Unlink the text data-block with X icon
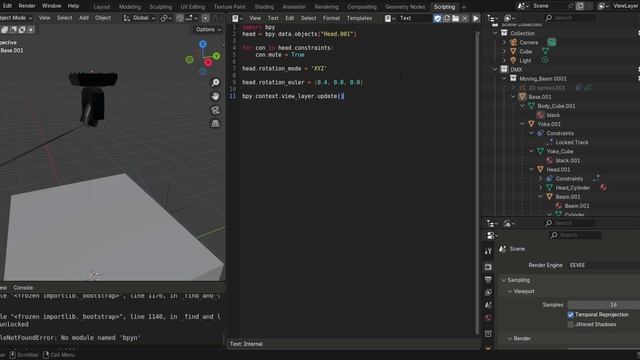The width and height of the screenshot is (640, 360). pos(464,18)
